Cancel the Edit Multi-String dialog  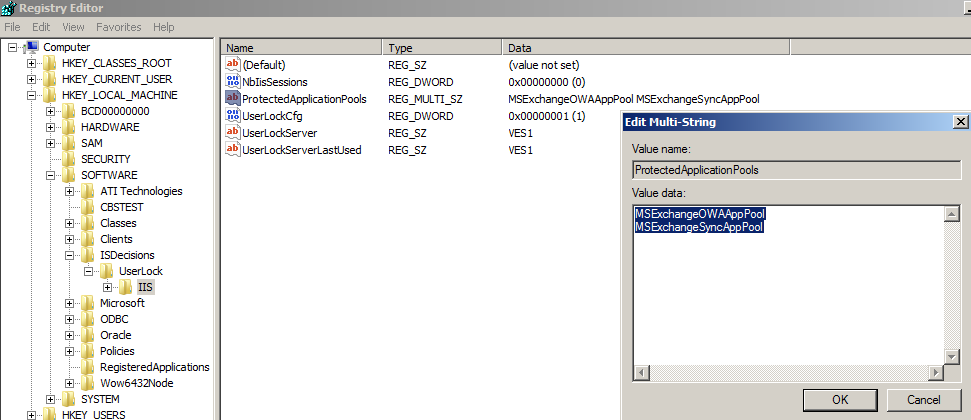tap(924, 400)
